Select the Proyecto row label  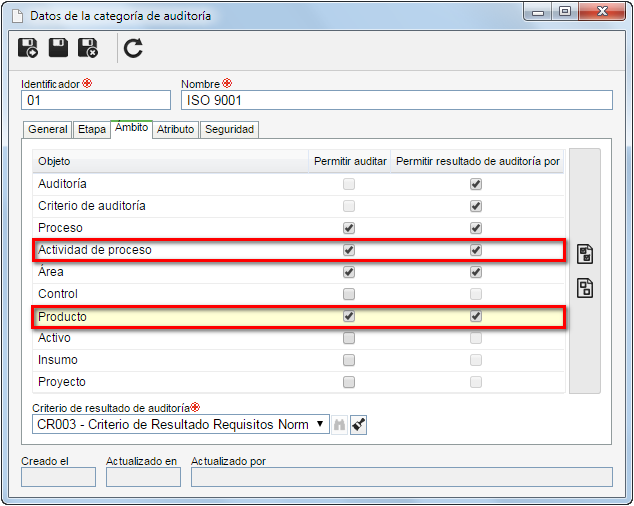[62, 382]
